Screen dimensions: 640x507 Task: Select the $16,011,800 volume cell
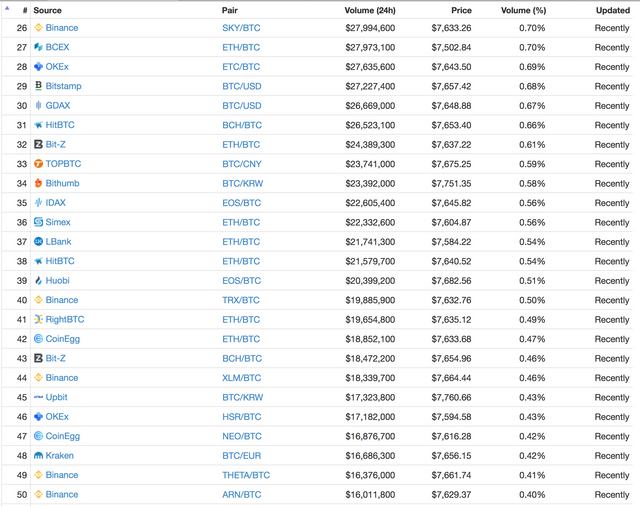tap(370, 494)
